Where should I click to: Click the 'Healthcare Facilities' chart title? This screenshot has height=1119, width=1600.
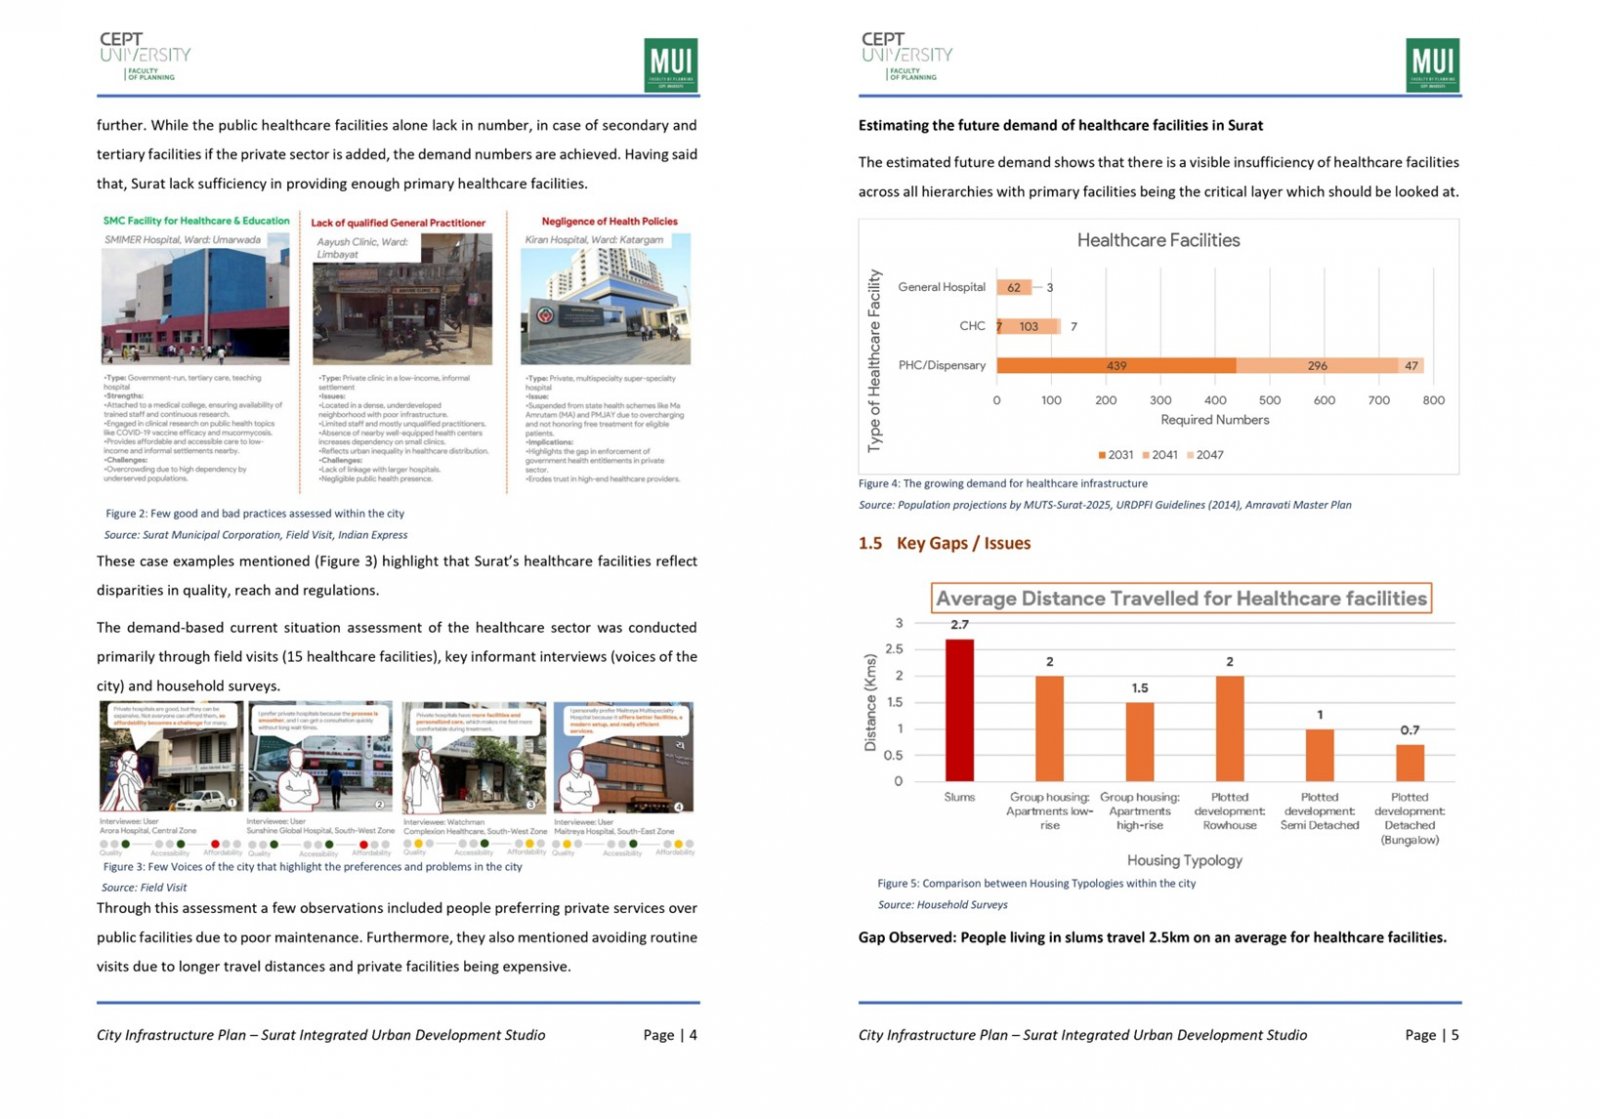(1158, 240)
